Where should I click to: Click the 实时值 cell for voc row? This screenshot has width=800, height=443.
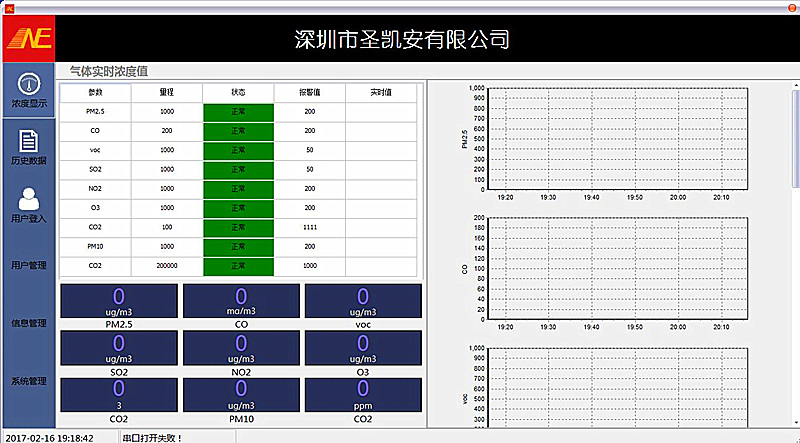[381, 150]
